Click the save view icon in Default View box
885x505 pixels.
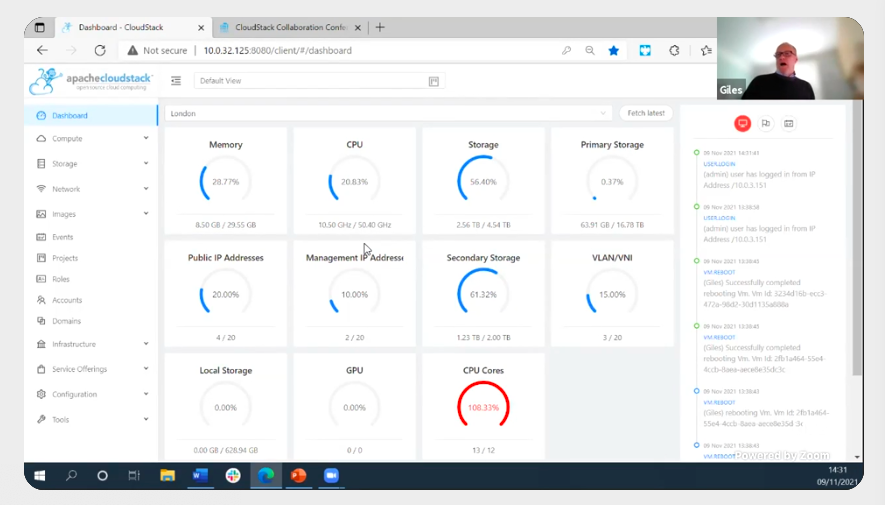433,81
